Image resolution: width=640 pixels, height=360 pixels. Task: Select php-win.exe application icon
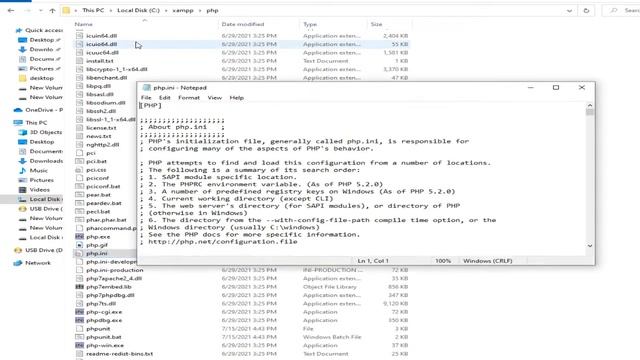click(x=79, y=345)
